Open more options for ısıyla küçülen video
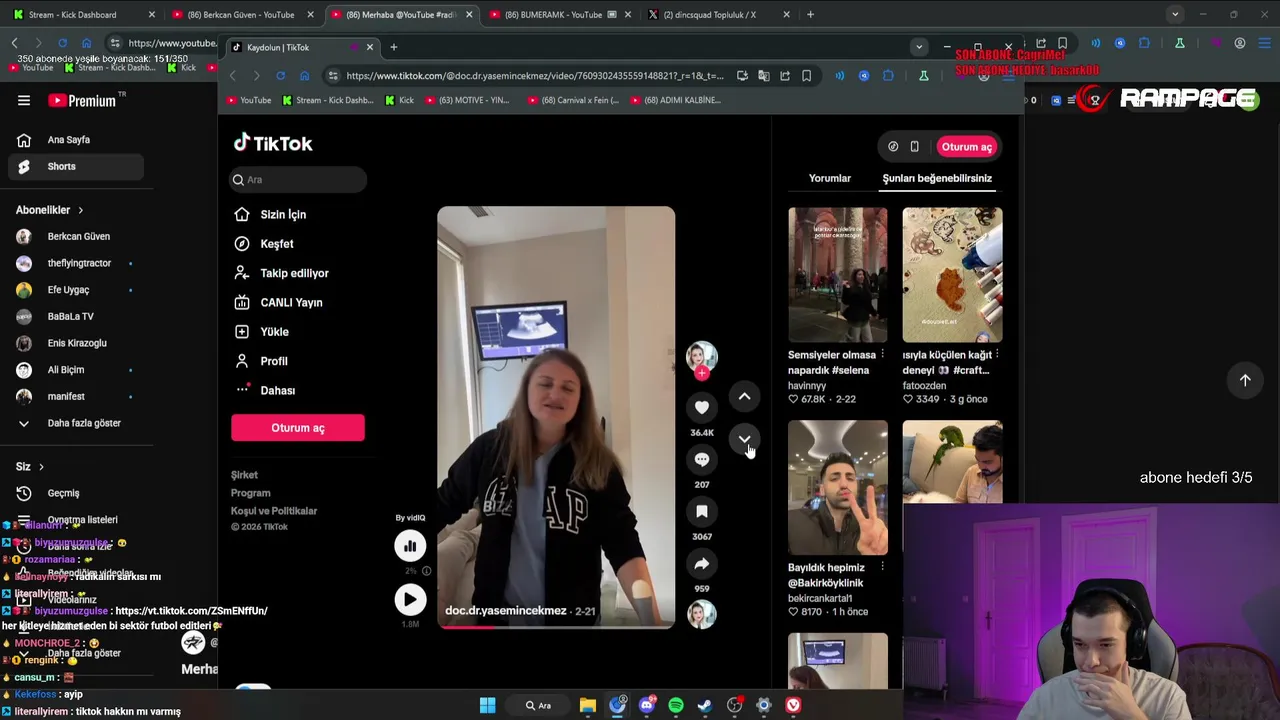Viewport: 1280px width, 720px height. click(x=997, y=354)
